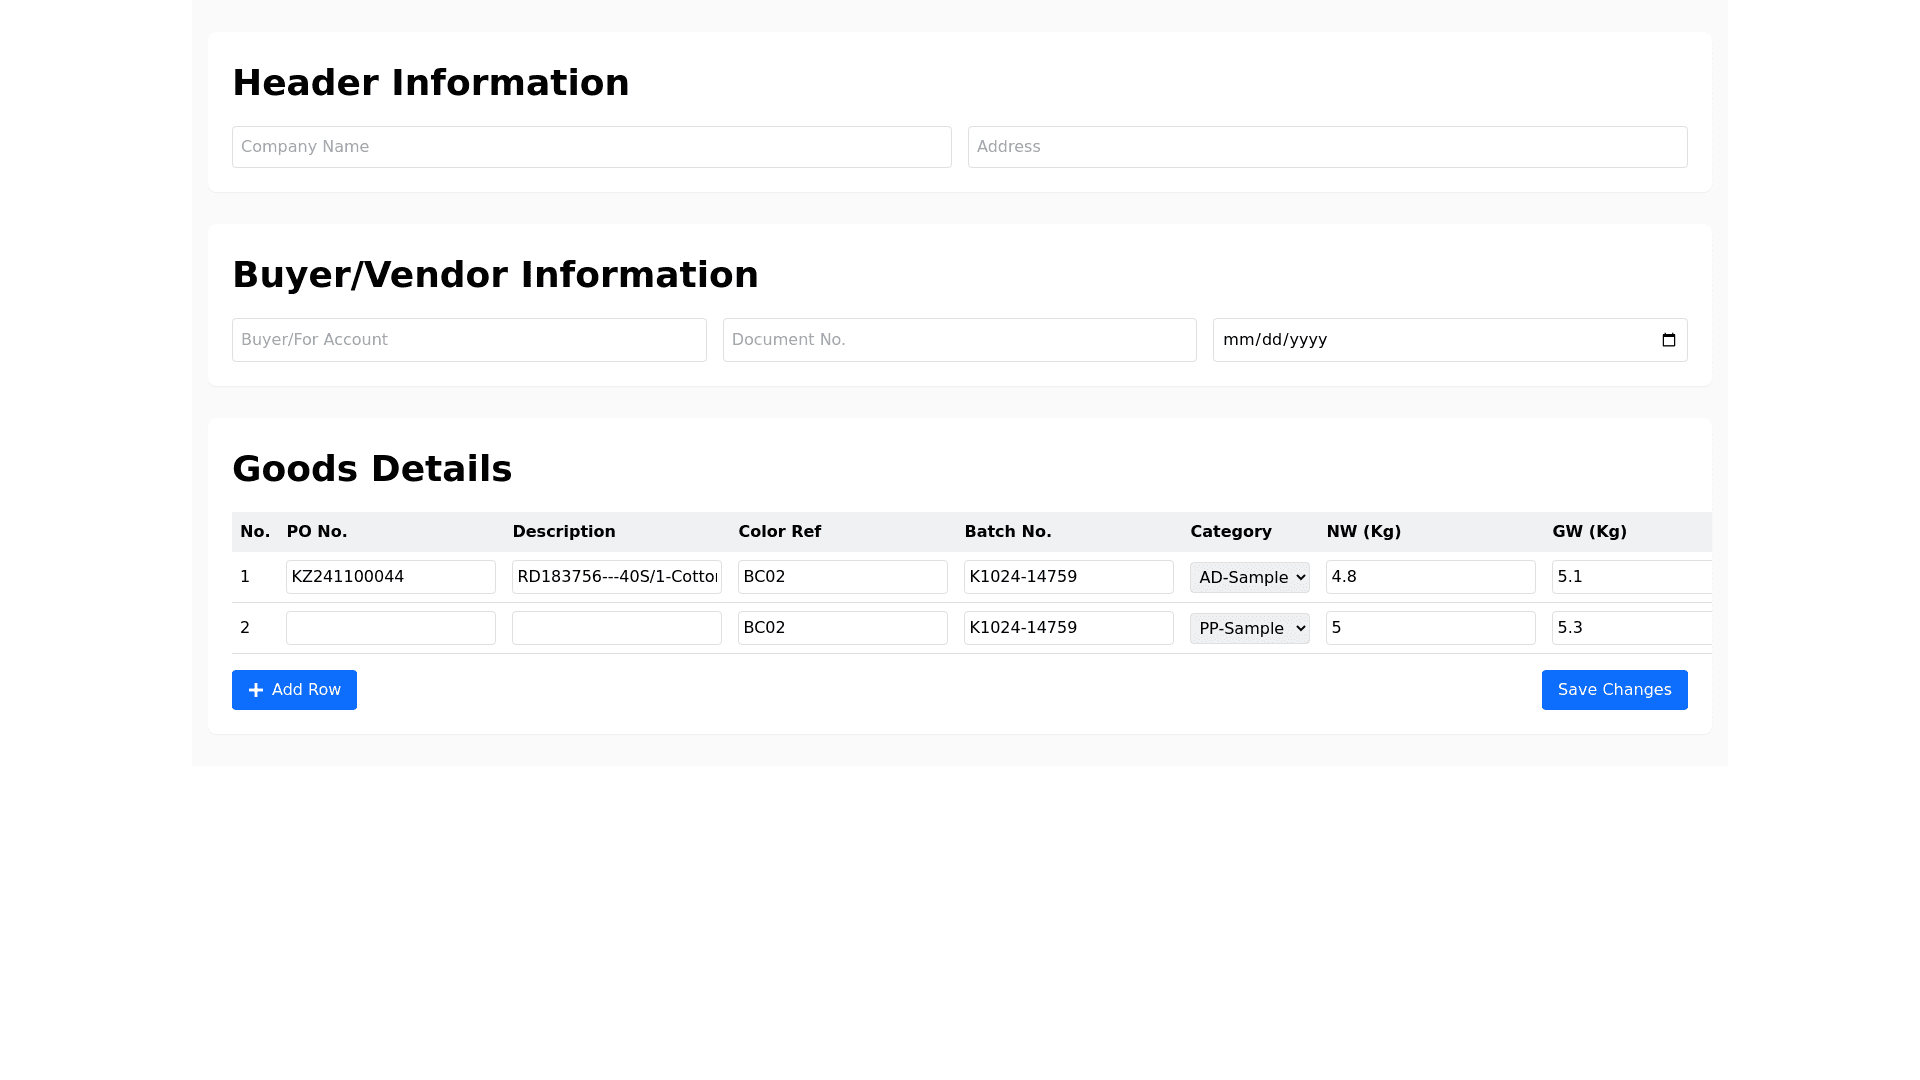Click row 2 Batch No. field K1024-14759
1920x1080 pixels.
click(1068, 628)
